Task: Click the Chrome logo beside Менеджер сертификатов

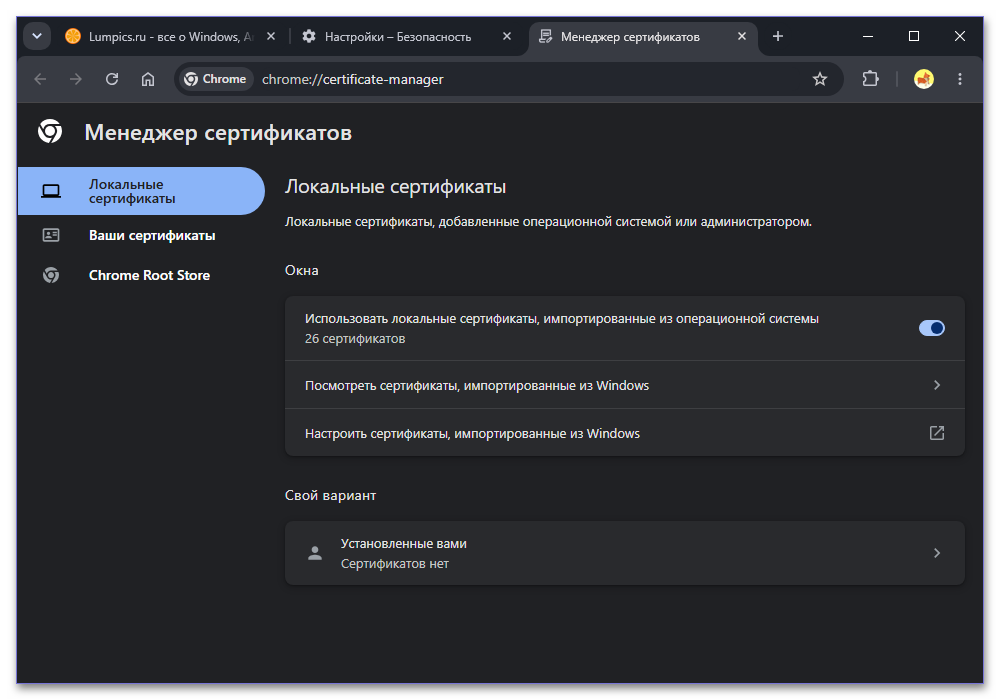Action: (50, 131)
